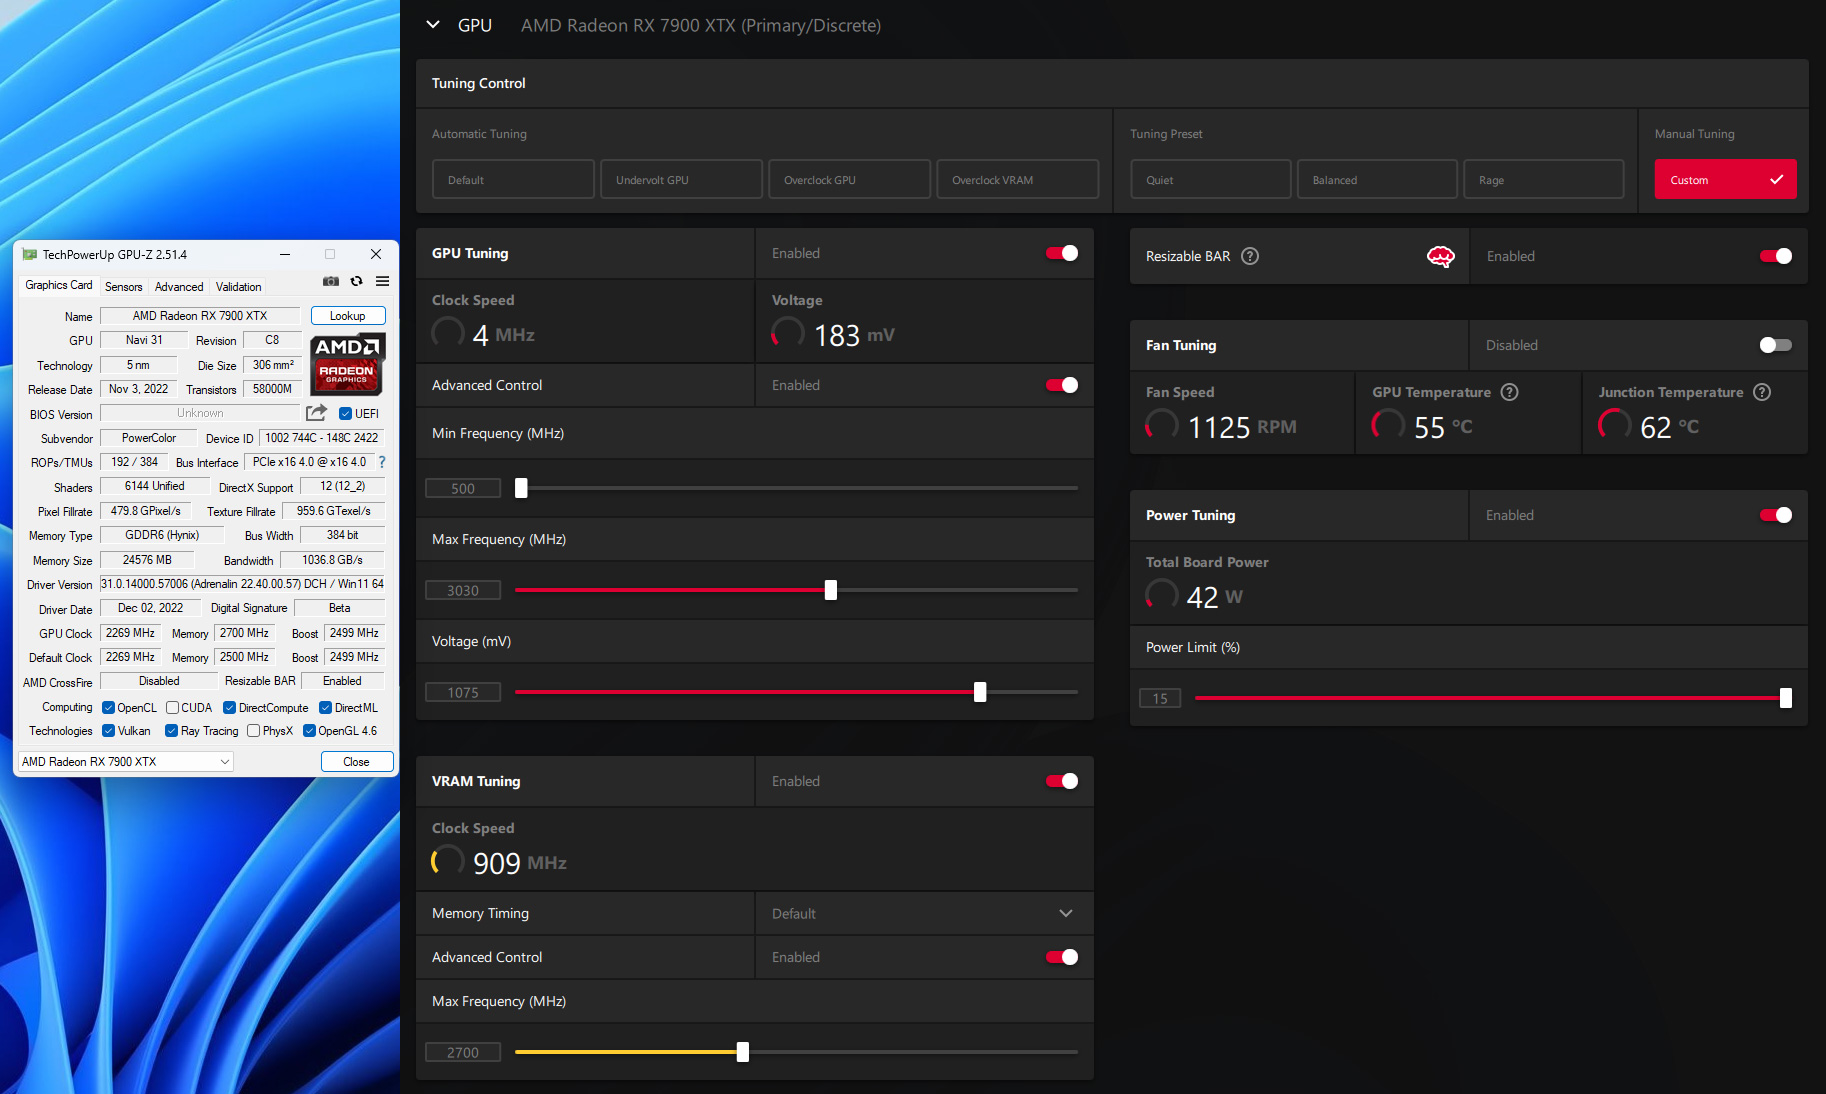Screen dimensions: 1826x1094
Task: Toggle the VRAM Tuning switch
Action: coord(1062,781)
